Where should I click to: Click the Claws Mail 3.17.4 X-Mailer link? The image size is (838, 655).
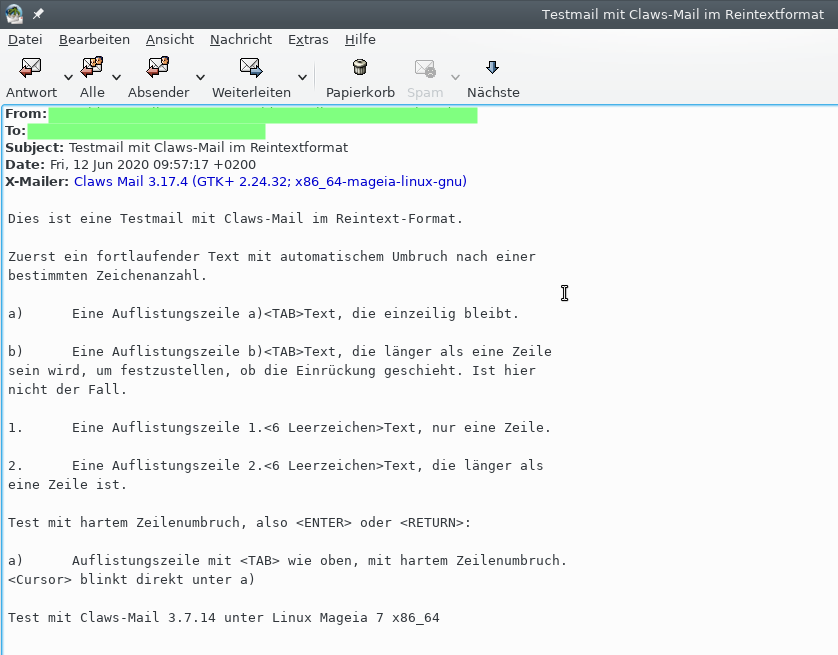pyautogui.click(x=270, y=182)
